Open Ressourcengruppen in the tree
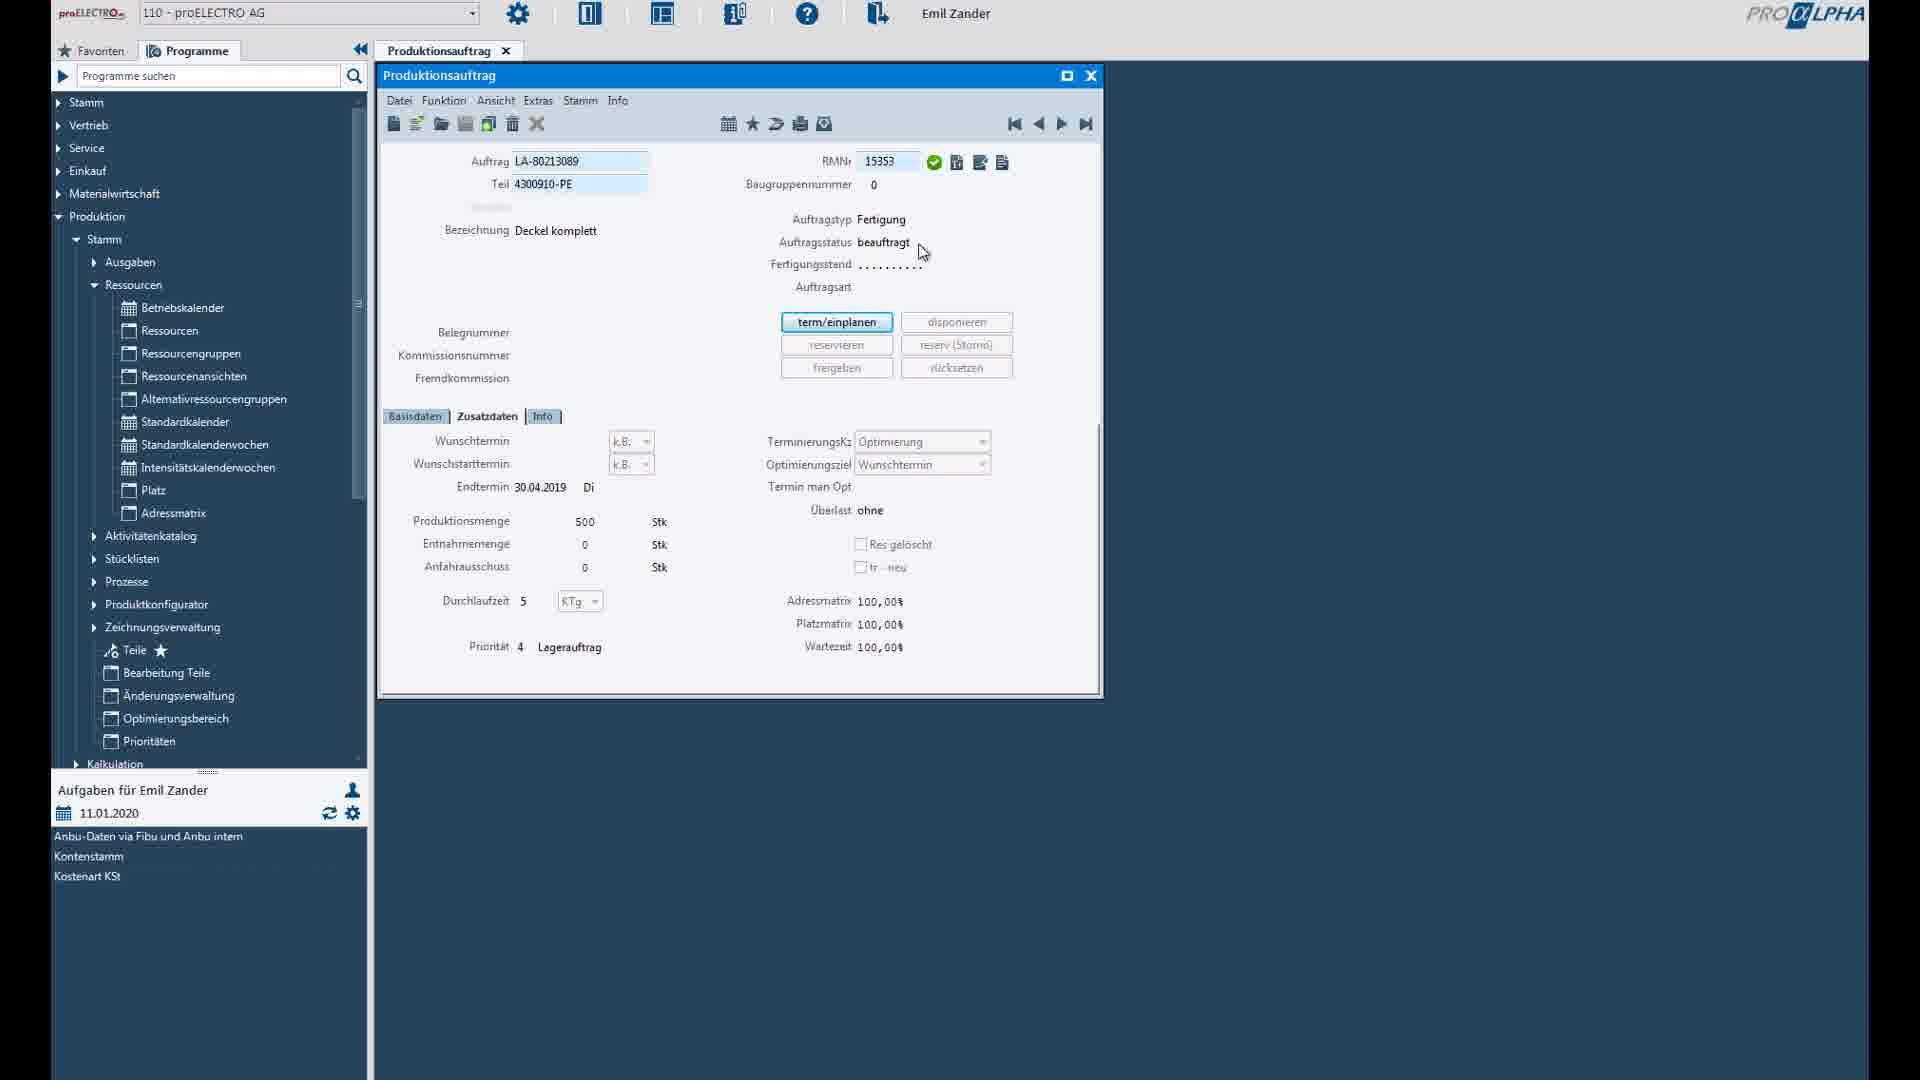The height and width of the screenshot is (1080, 1920). coord(190,353)
